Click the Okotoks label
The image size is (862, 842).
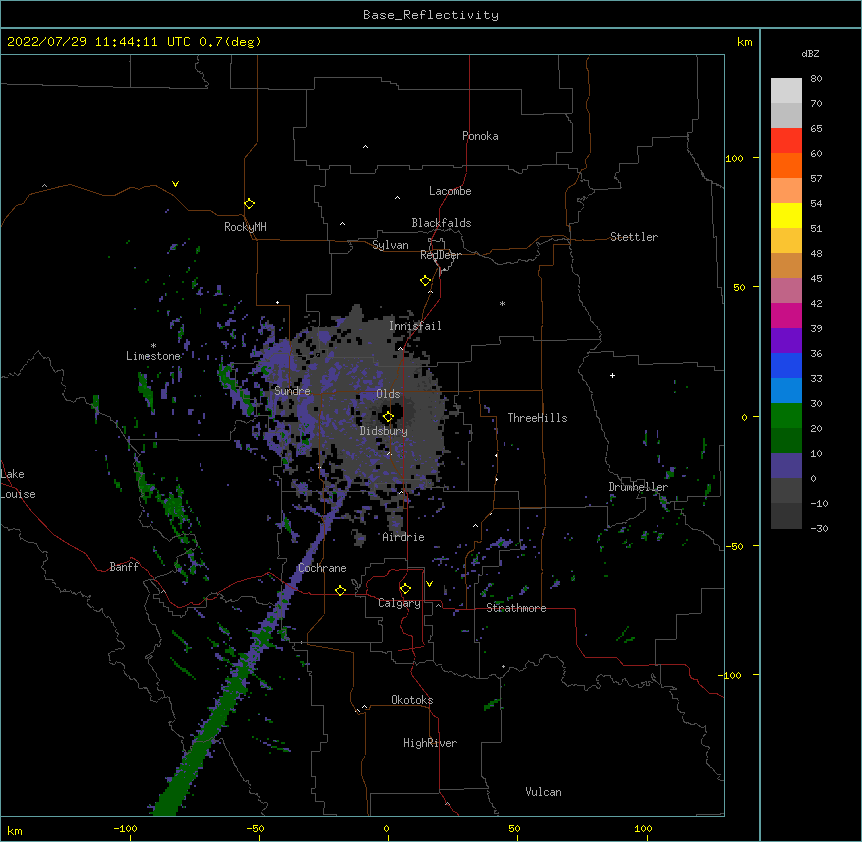tap(412, 700)
